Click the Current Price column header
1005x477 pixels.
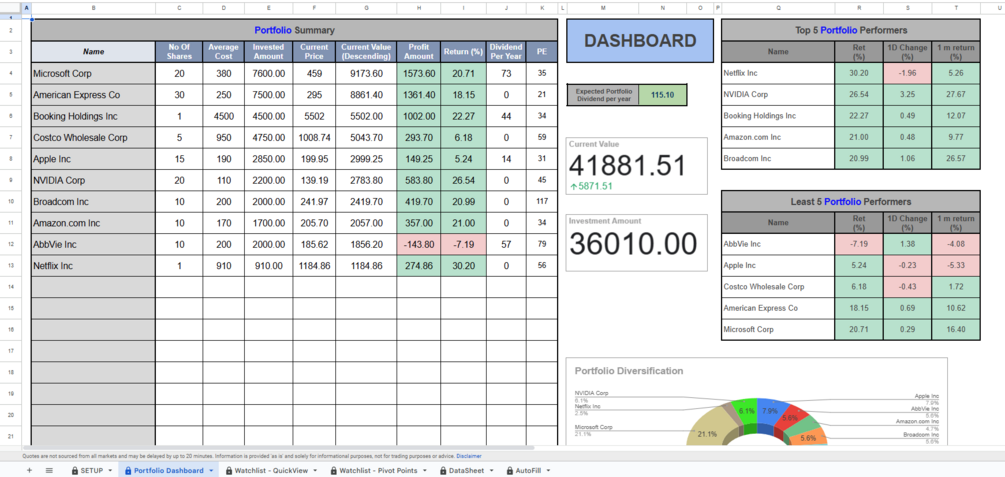[314, 52]
